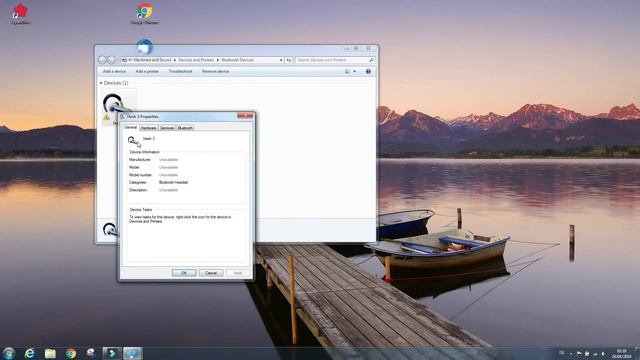Maximize the Devices and Printers window
The height and width of the screenshot is (360, 640).
point(356,48)
